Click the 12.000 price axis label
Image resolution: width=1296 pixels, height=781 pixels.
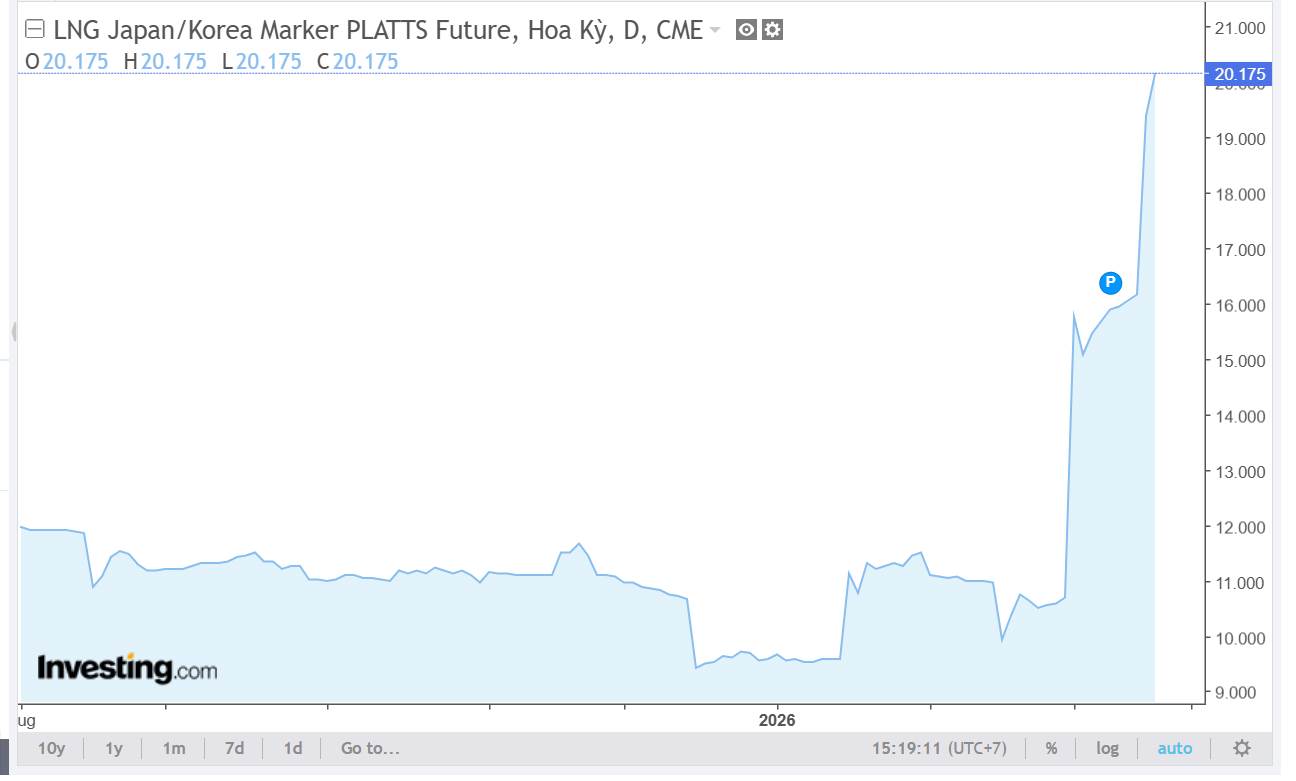tap(1238, 528)
